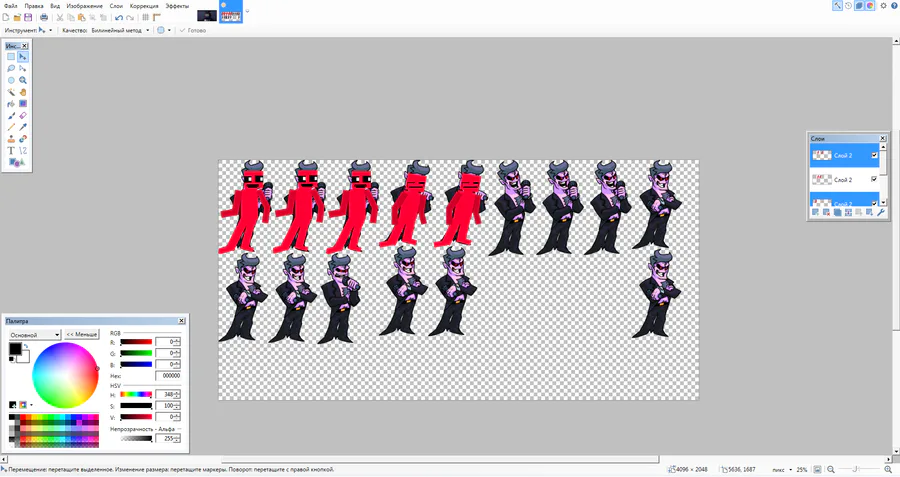Toggle the Layers window button top-right
The width and height of the screenshot is (900, 477).
coord(859,6)
